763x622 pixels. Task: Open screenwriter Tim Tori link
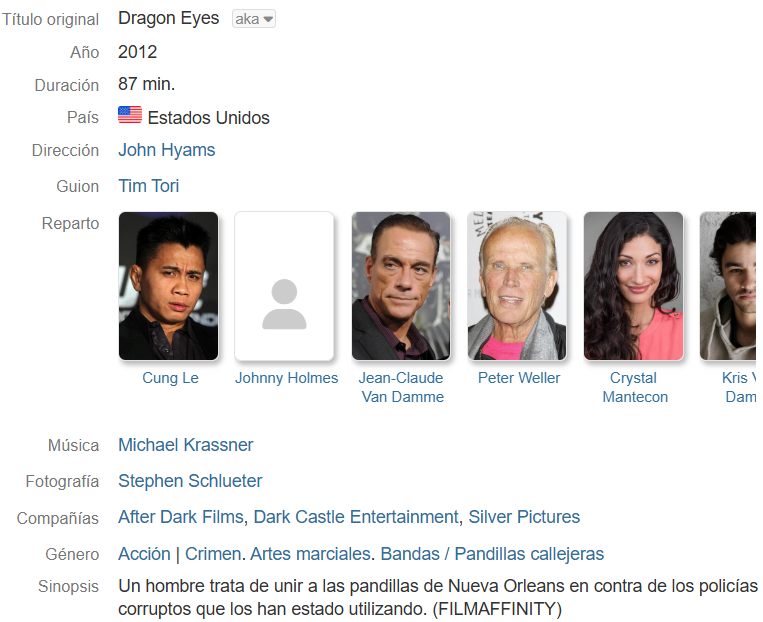click(148, 186)
